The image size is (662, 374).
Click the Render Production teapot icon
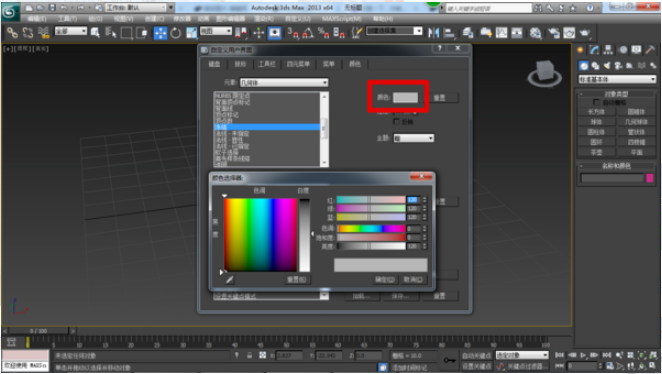[585, 33]
